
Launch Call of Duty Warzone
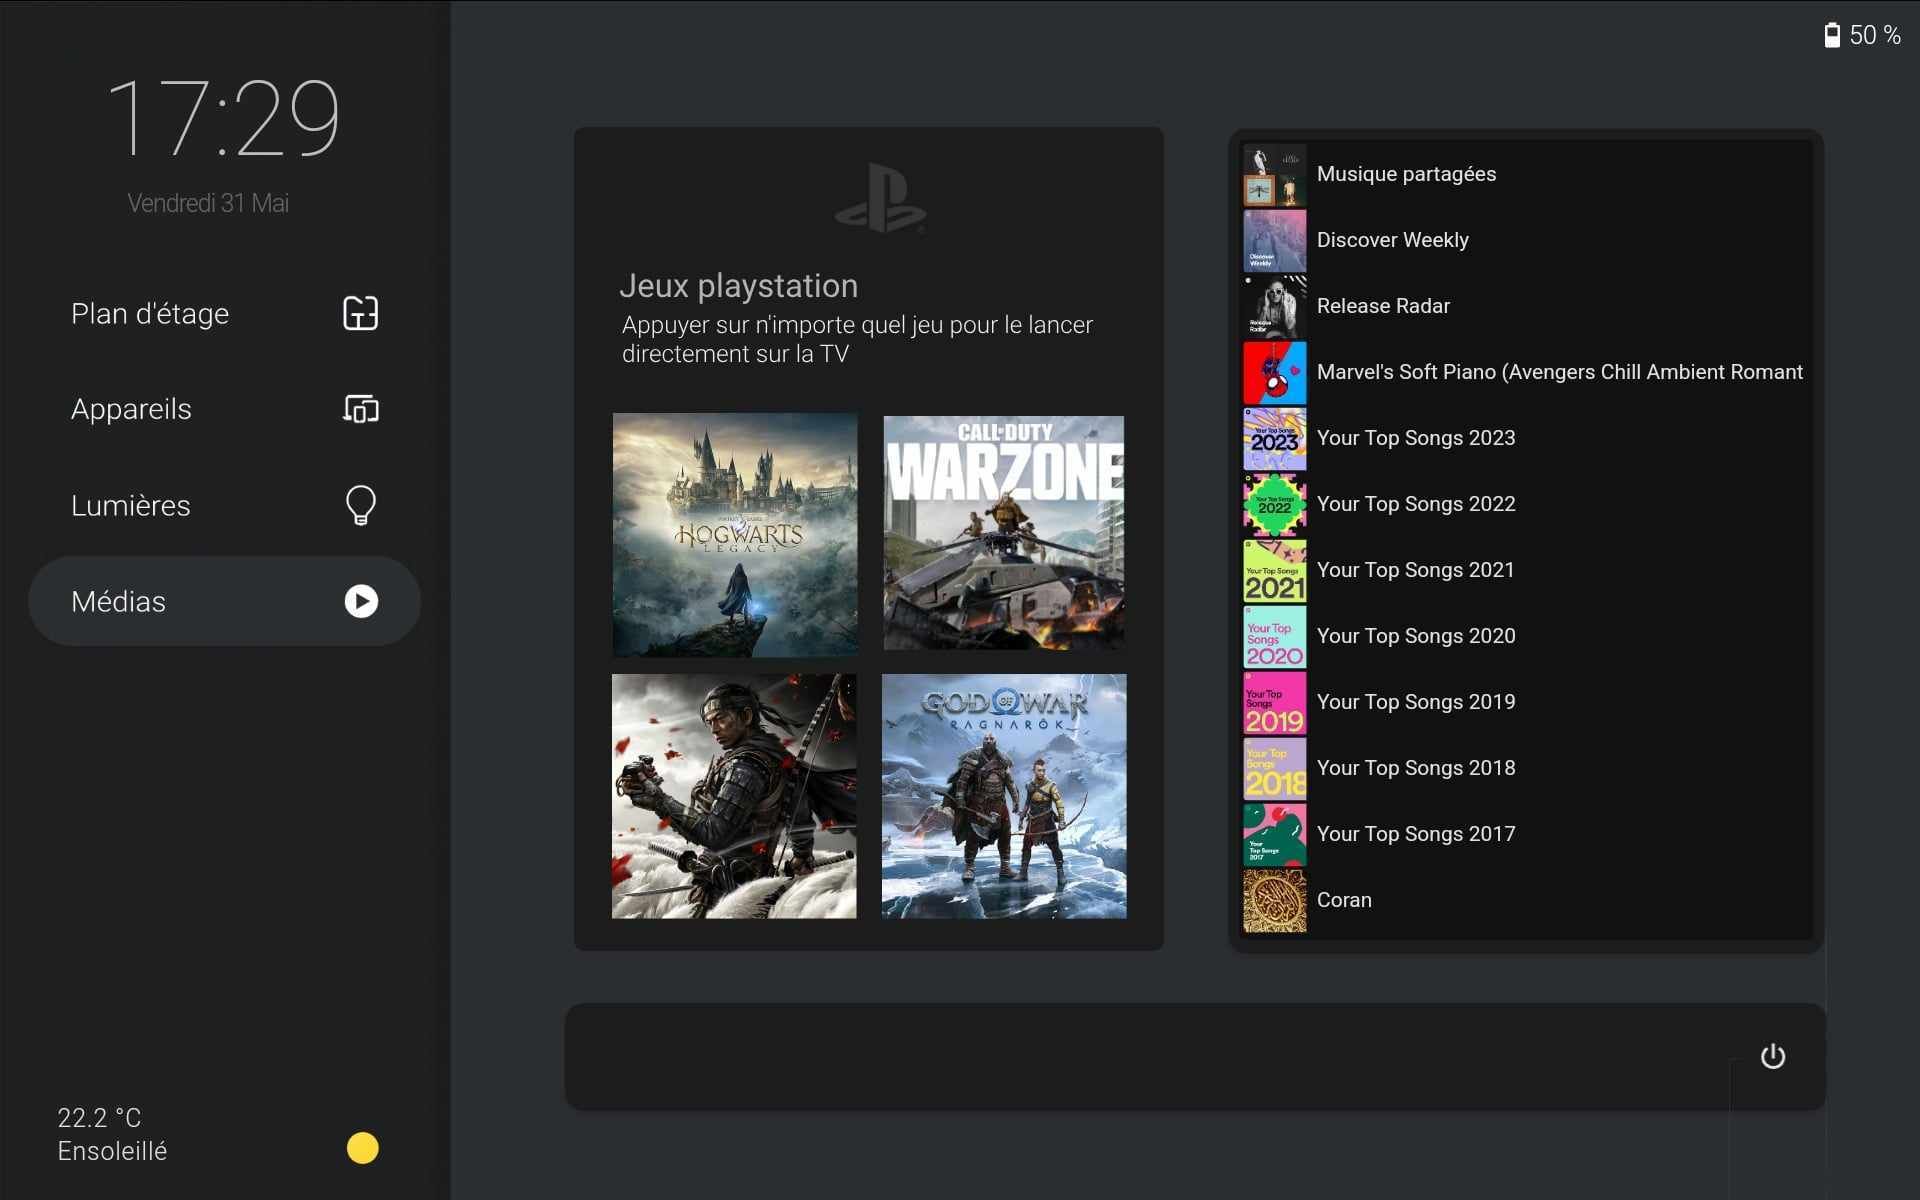coord(1004,533)
